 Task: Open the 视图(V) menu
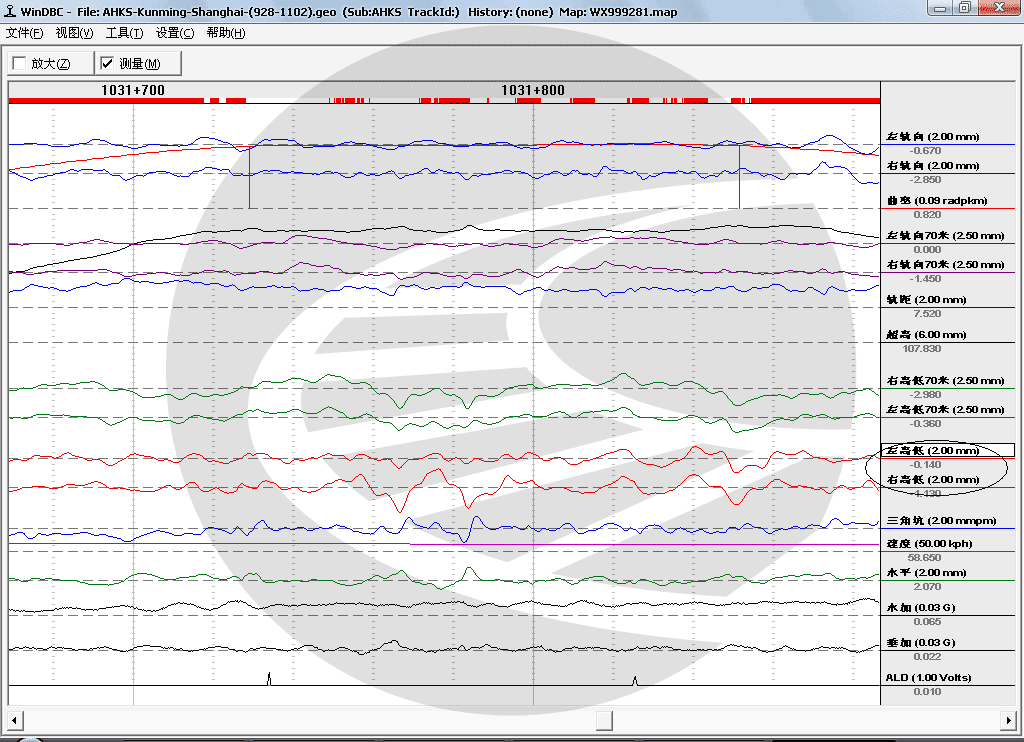tap(74, 33)
